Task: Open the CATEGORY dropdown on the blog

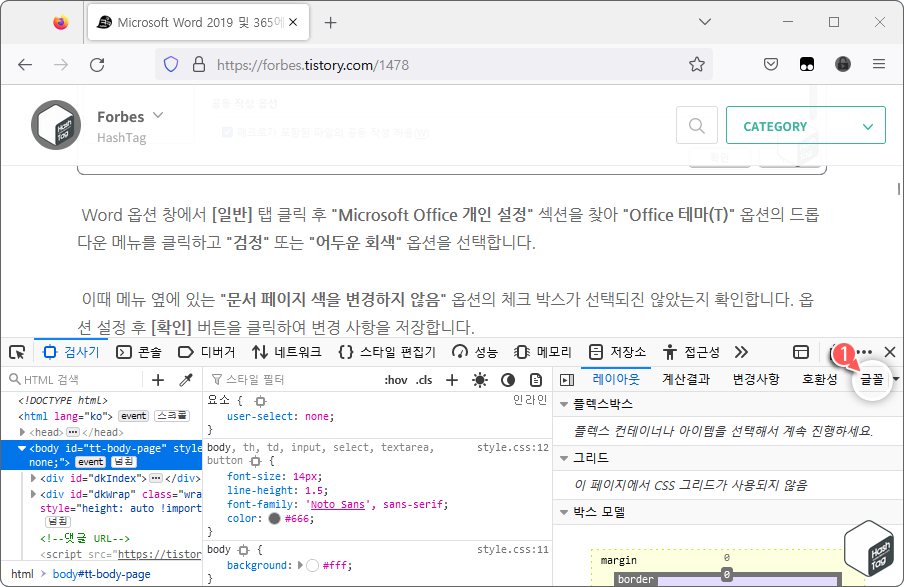Action: [x=805, y=125]
